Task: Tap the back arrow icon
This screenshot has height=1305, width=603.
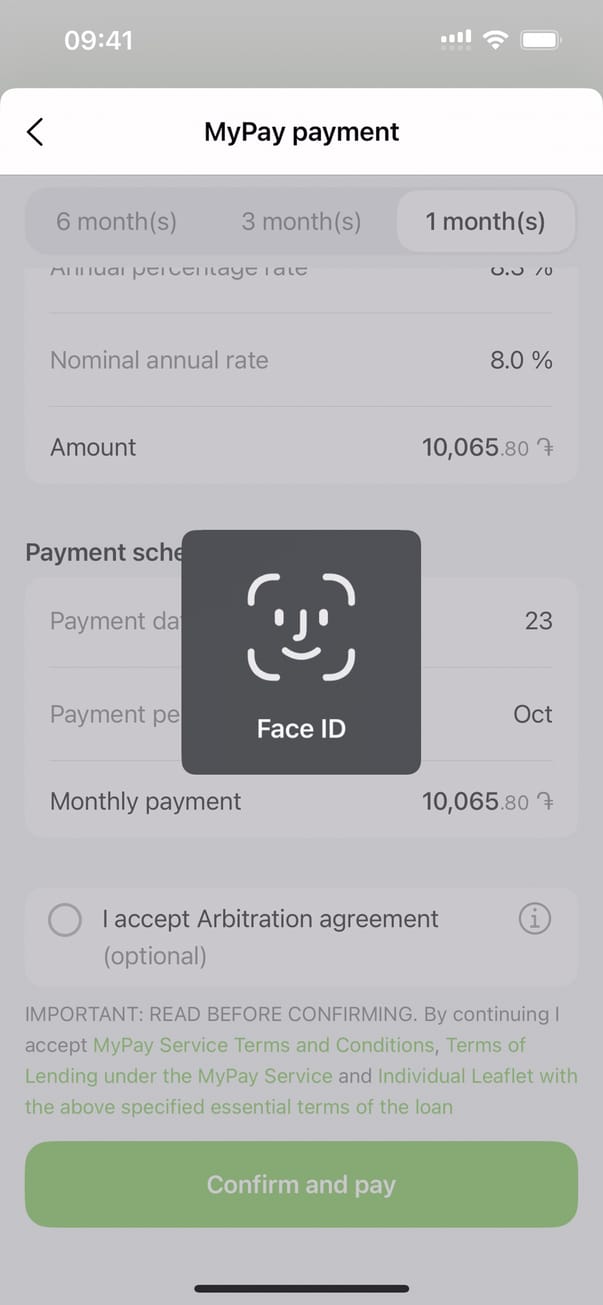Action: pos(35,132)
